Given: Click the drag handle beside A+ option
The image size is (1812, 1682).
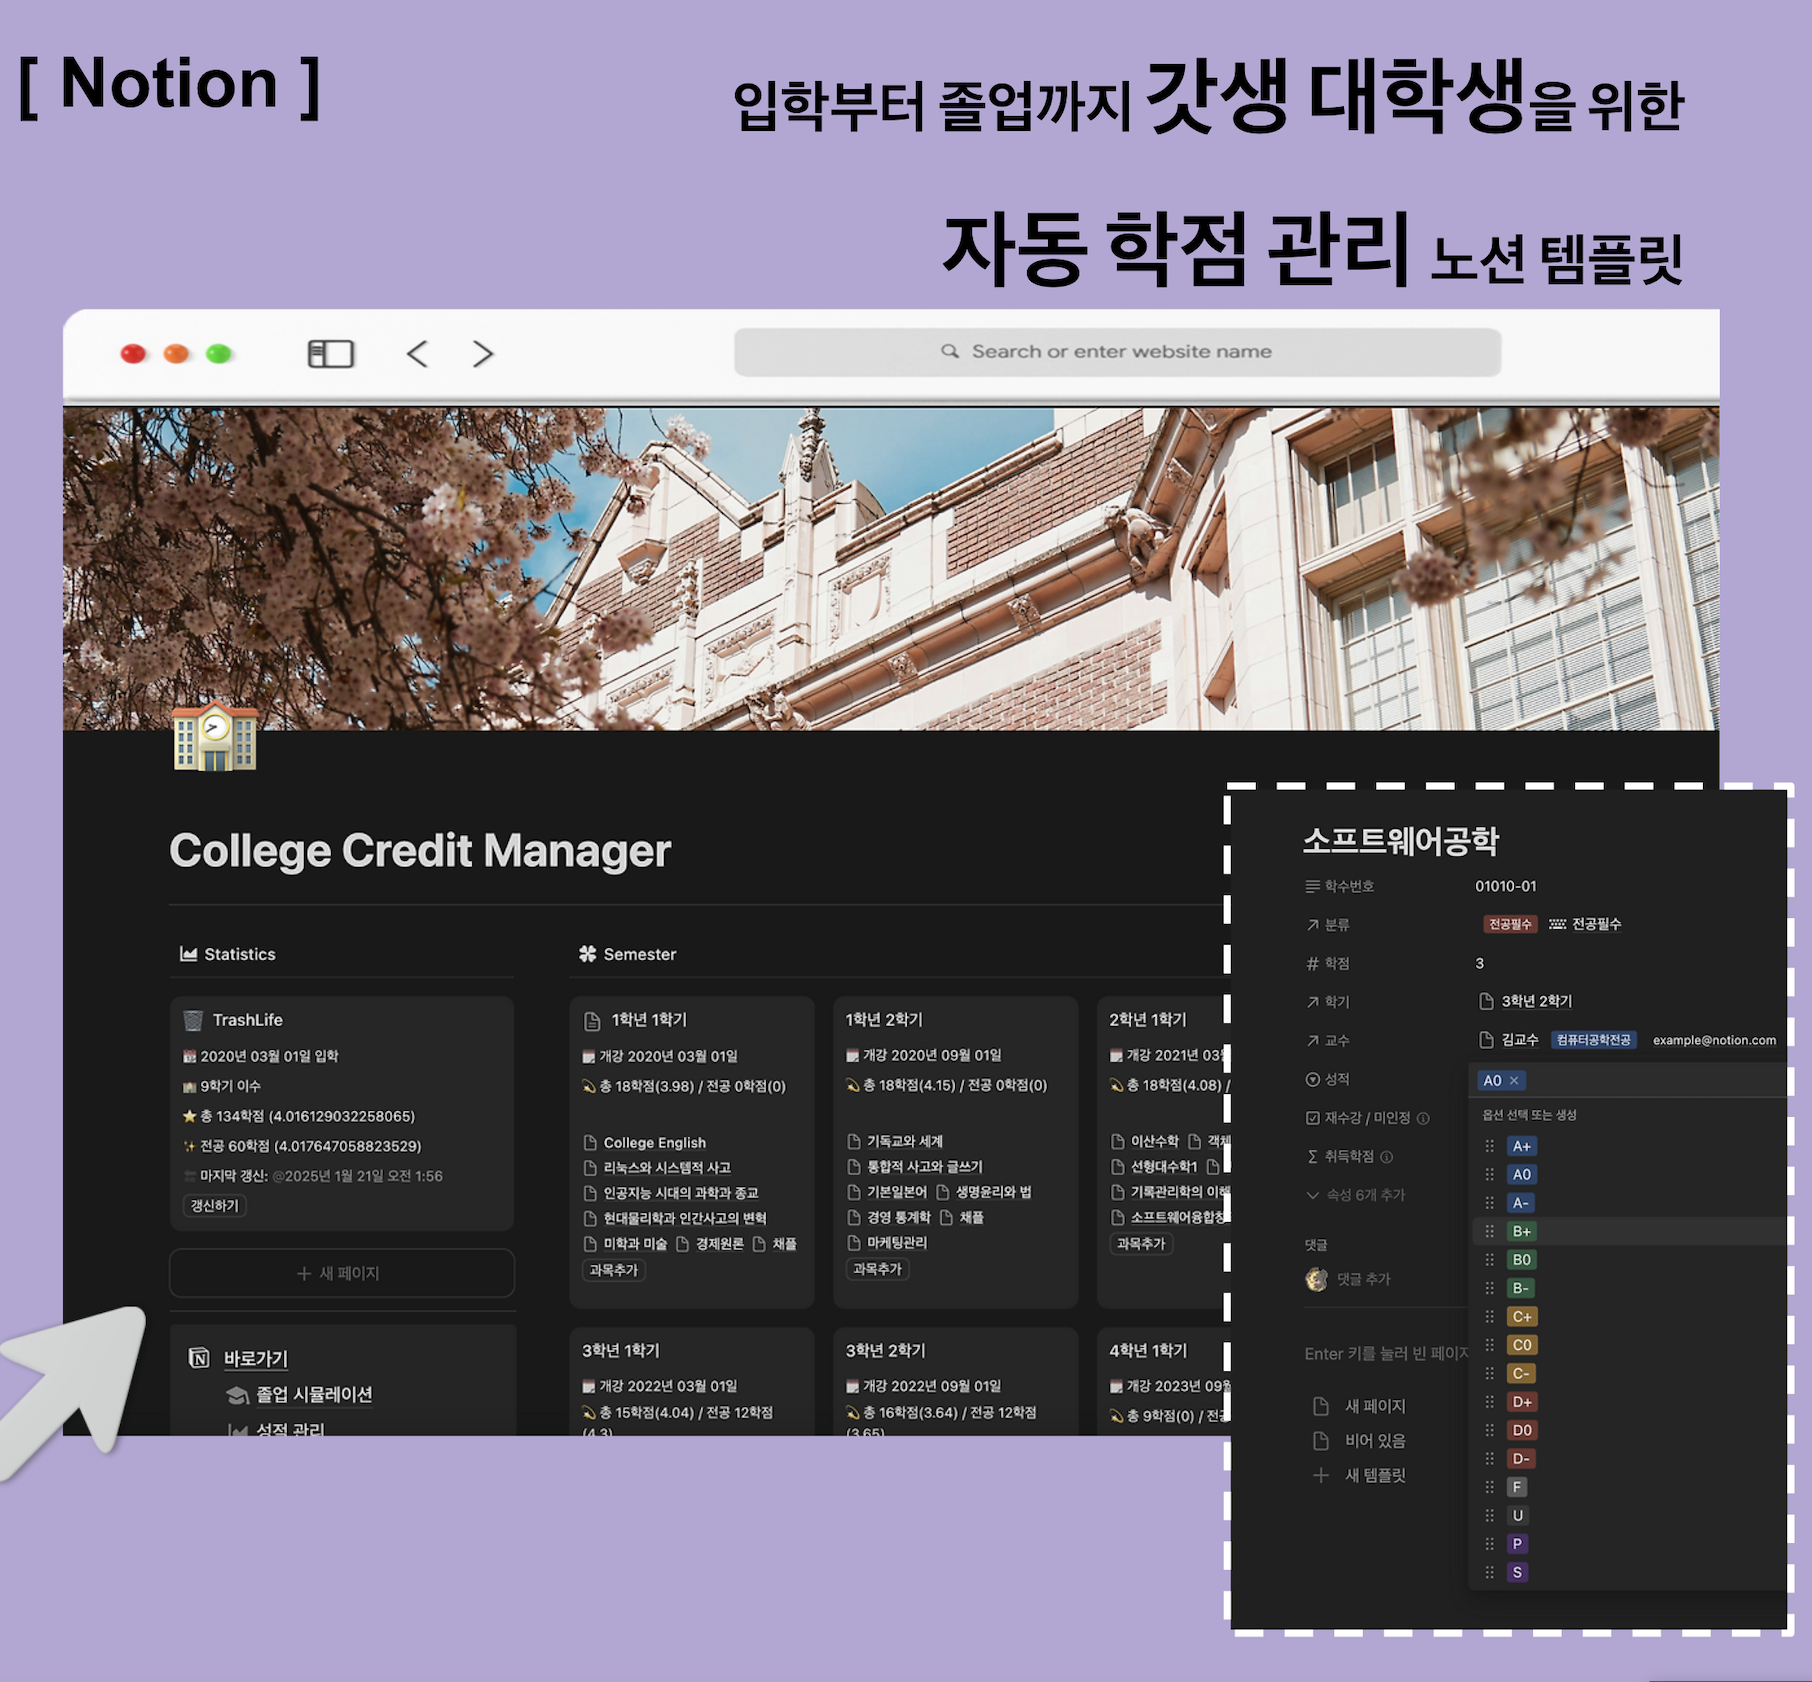Looking at the screenshot, I should [1489, 1146].
